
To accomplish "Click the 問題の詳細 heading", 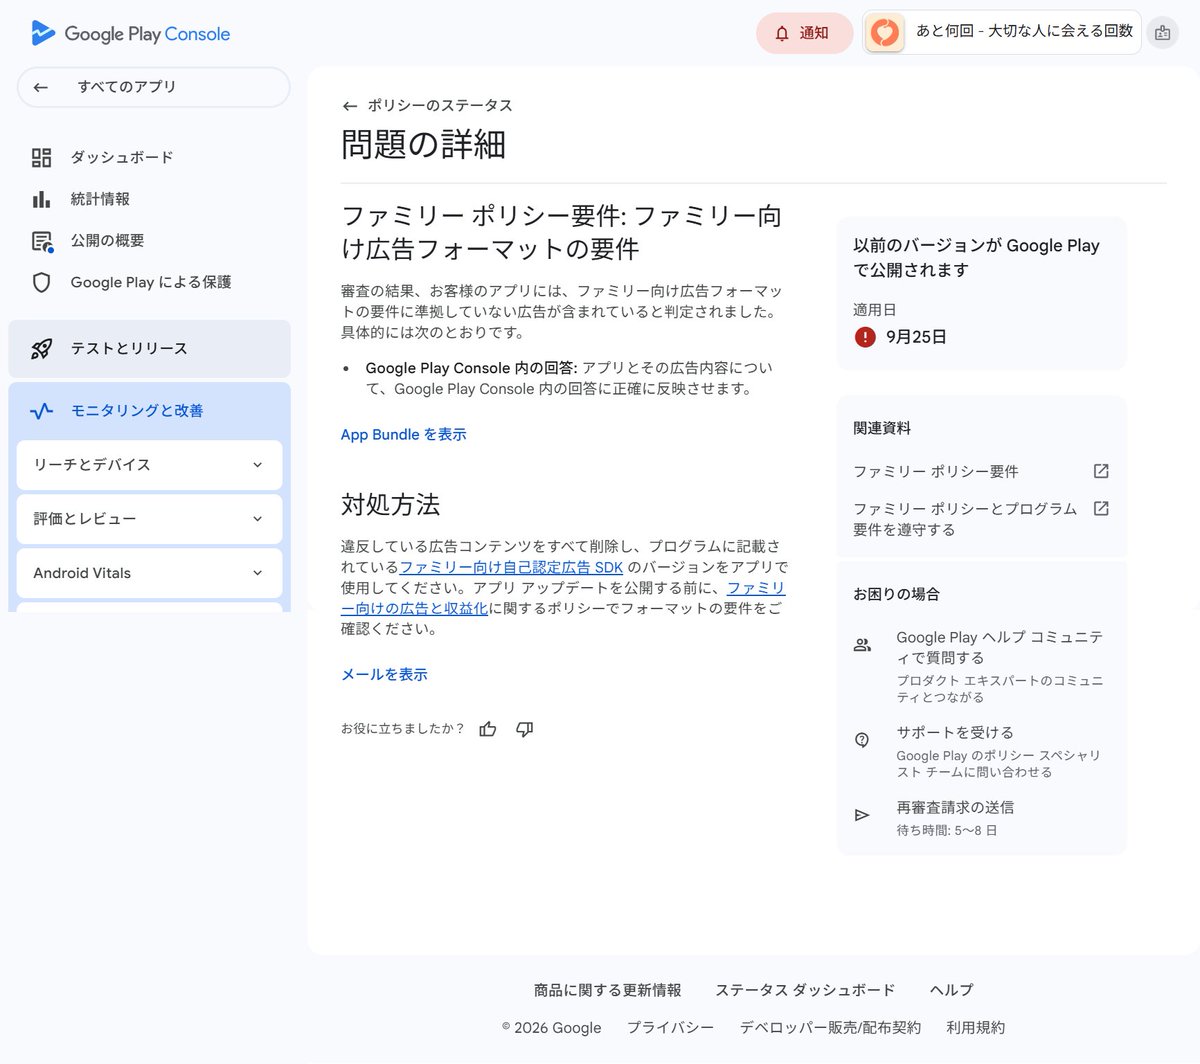I will 423,145.
